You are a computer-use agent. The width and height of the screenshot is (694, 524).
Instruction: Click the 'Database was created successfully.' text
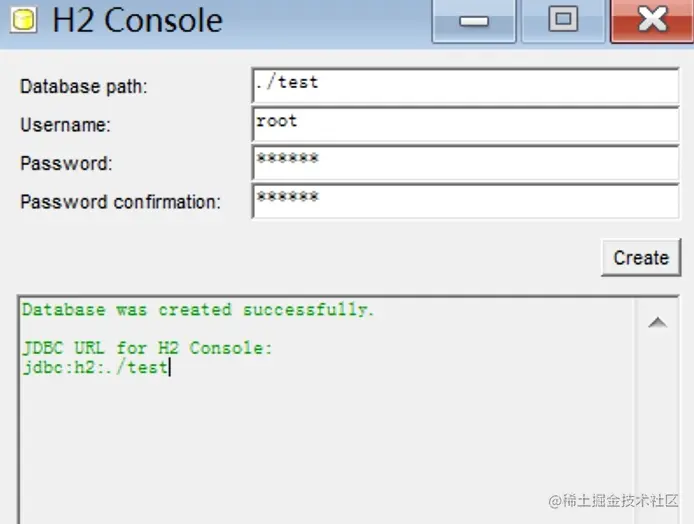(198, 310)
